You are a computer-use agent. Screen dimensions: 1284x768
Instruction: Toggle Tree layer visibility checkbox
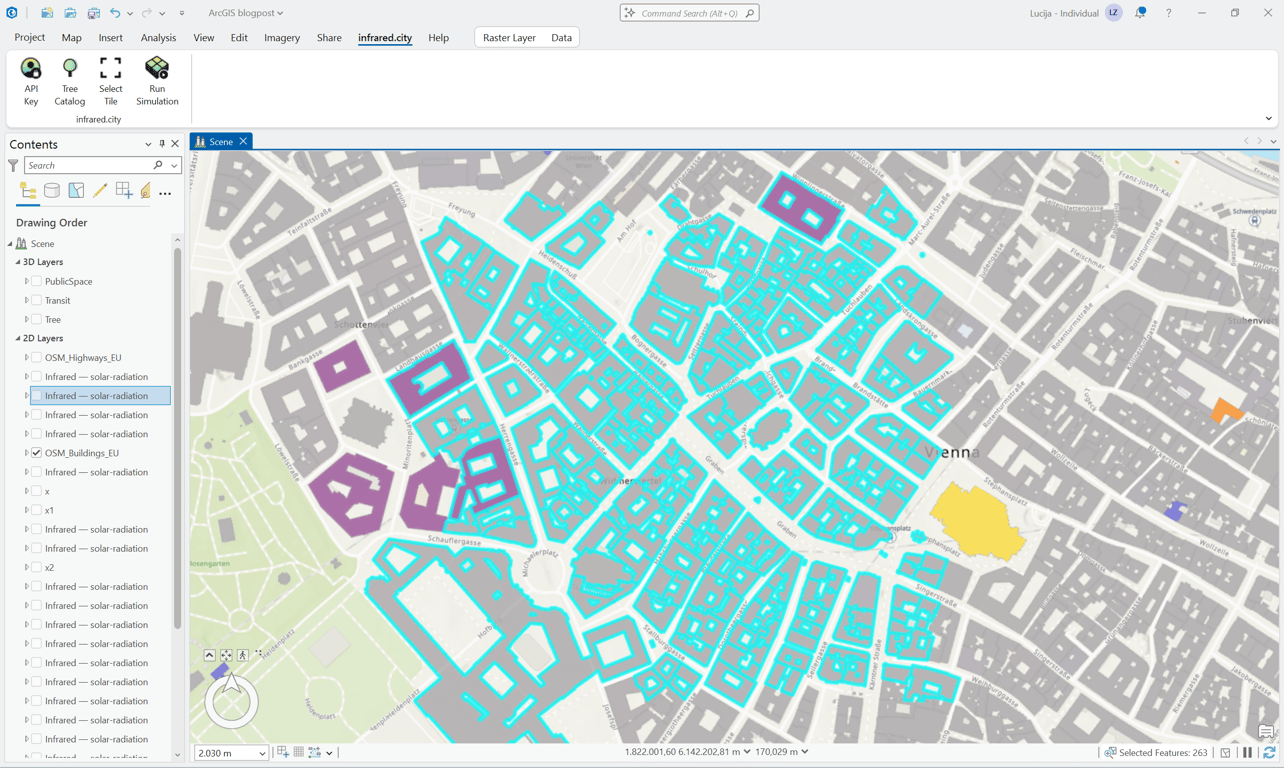tap(37, 319)
